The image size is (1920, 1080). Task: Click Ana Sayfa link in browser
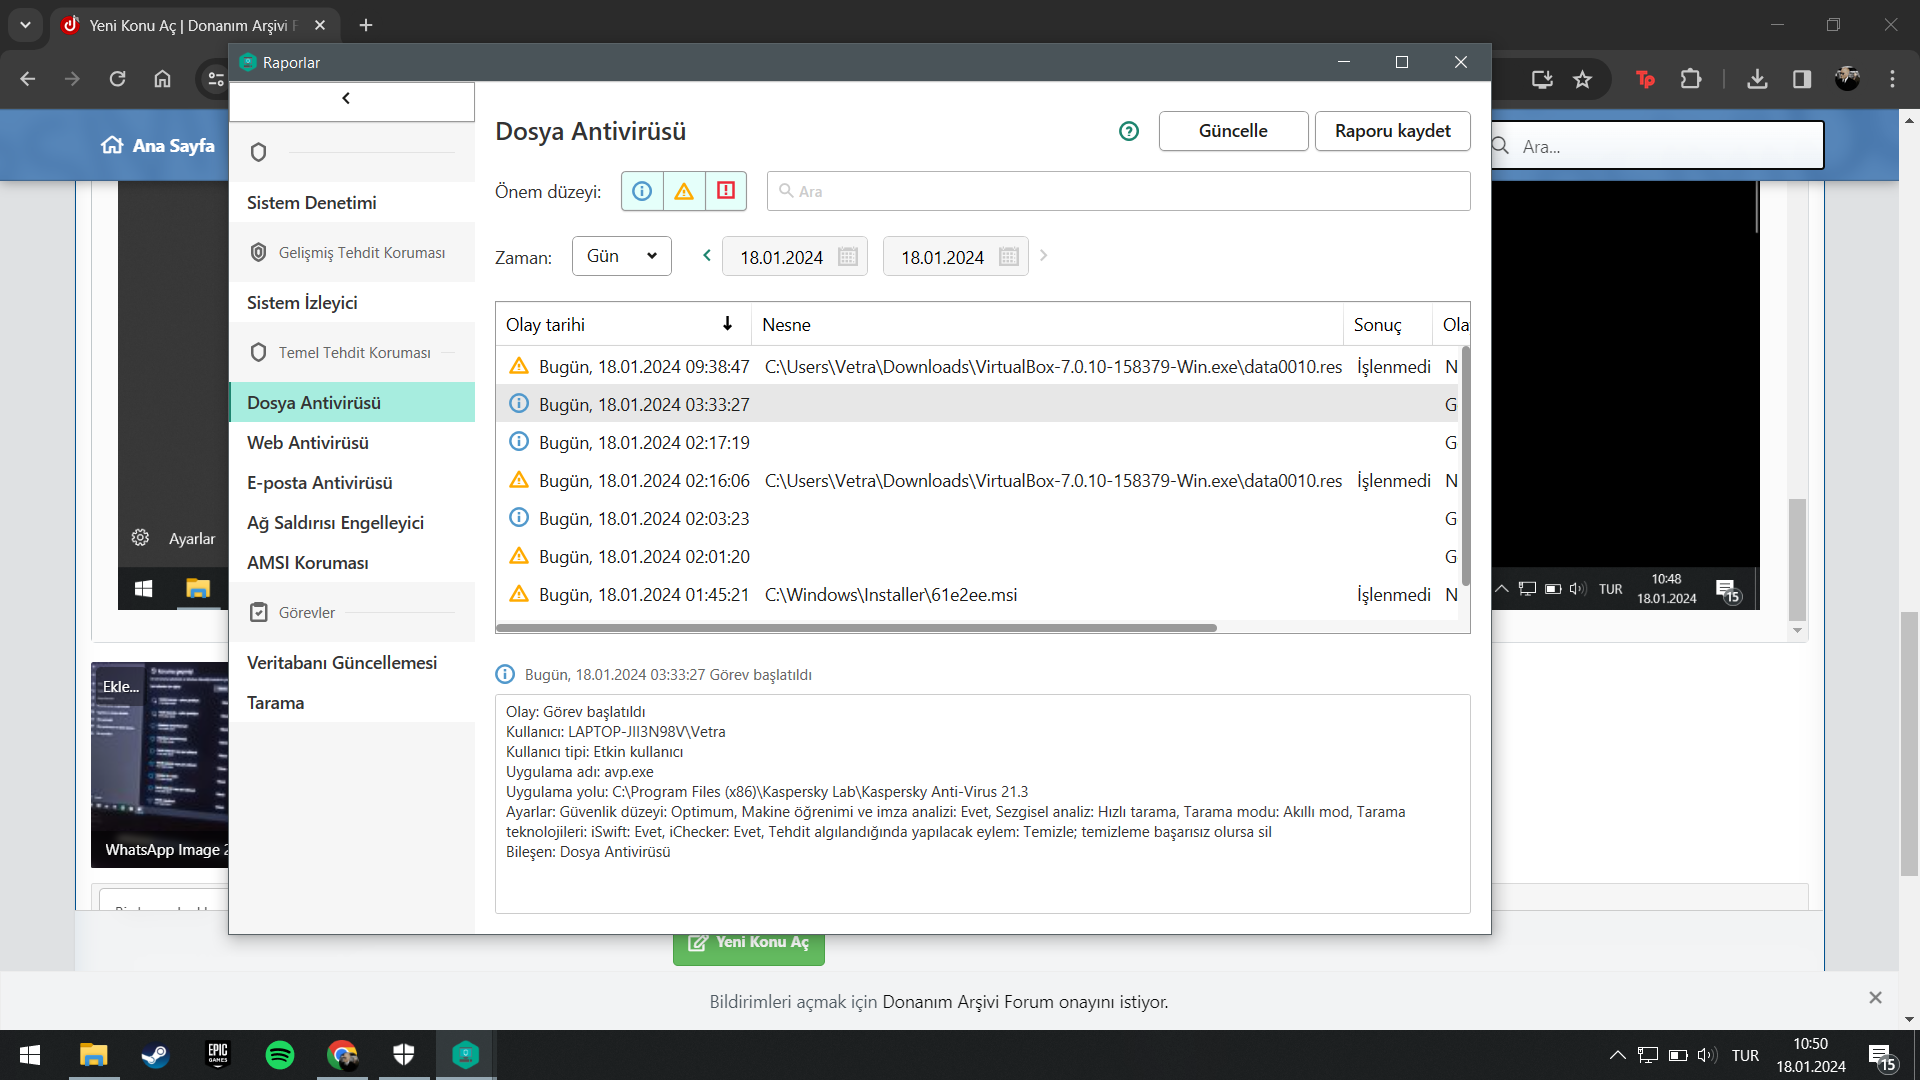point(159,146)
